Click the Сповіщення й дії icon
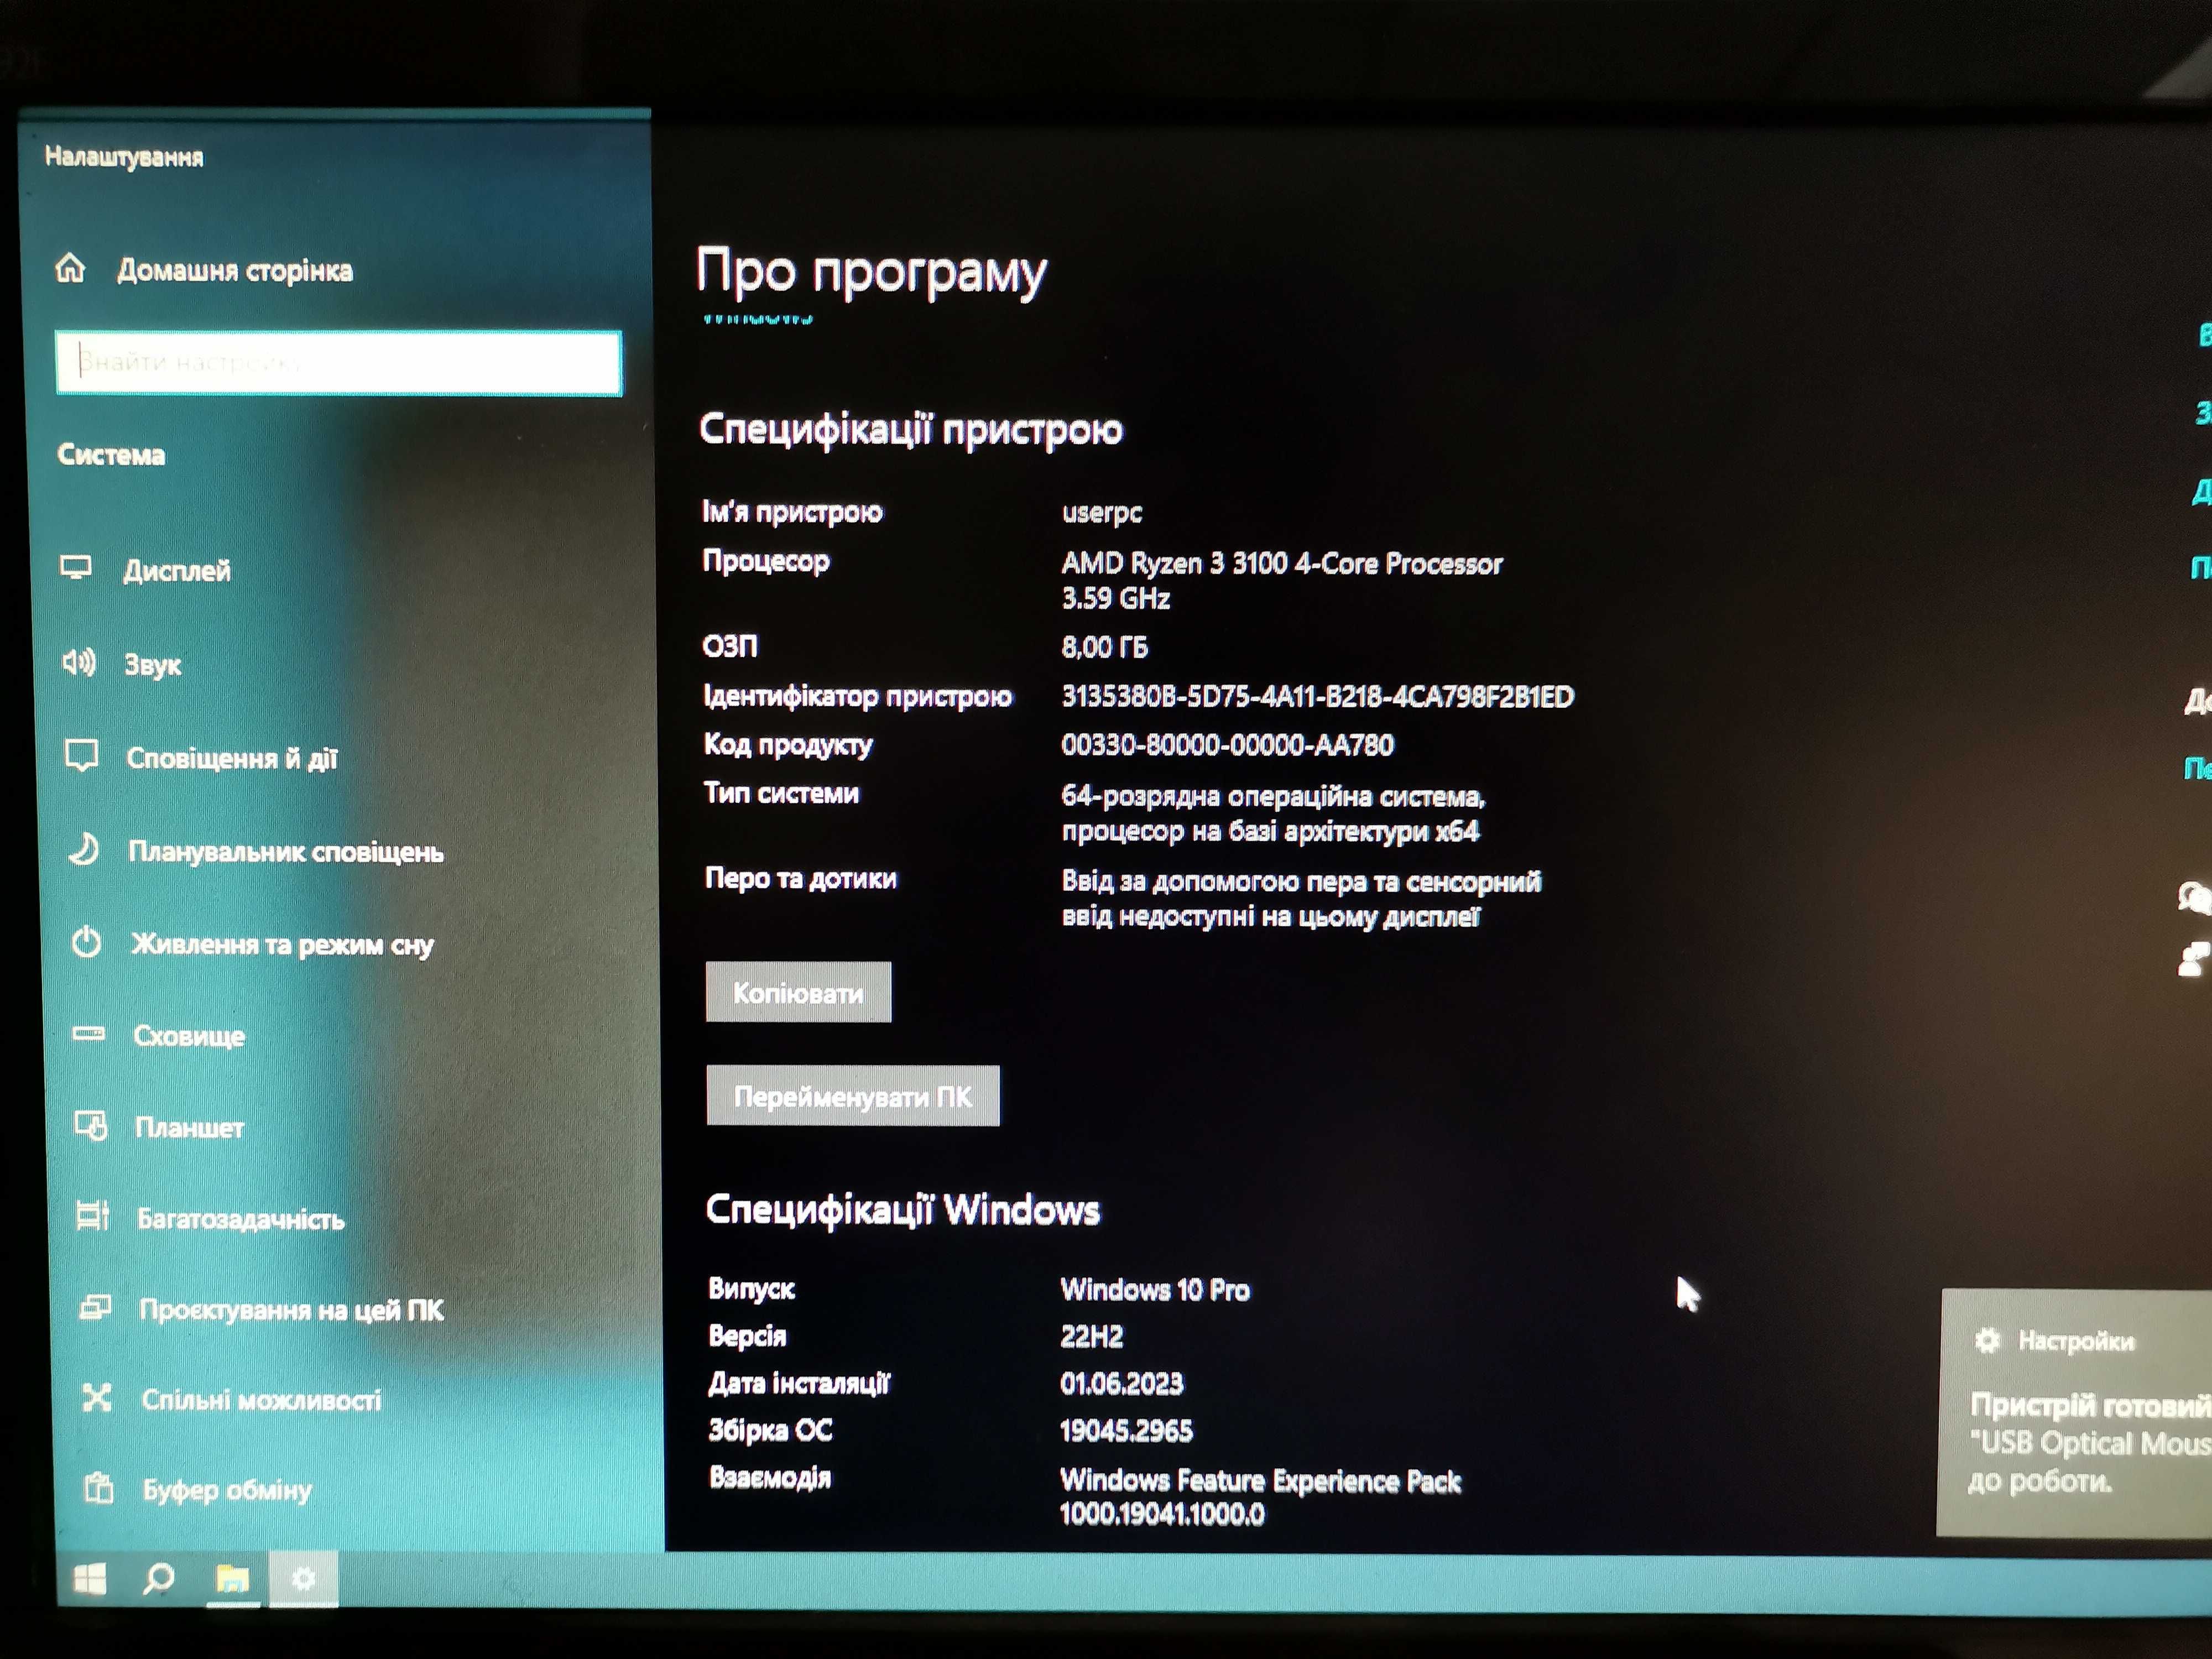Screen dimensions: 2212x1659 [81, 756]
